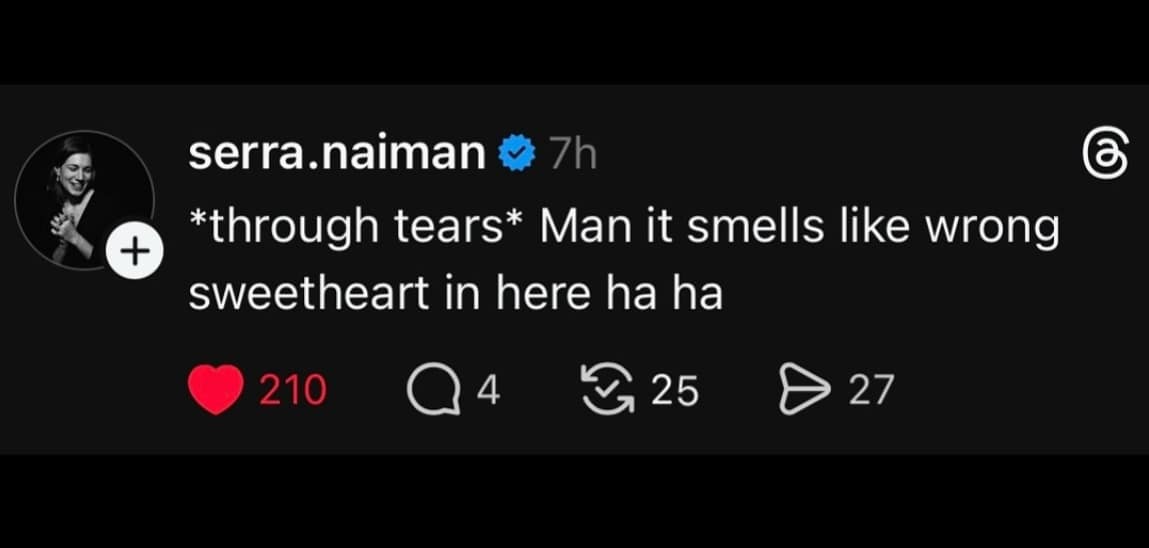
Task: Open the Threads logo icon
Action: pyautogui.click(x=1107, y=159)
